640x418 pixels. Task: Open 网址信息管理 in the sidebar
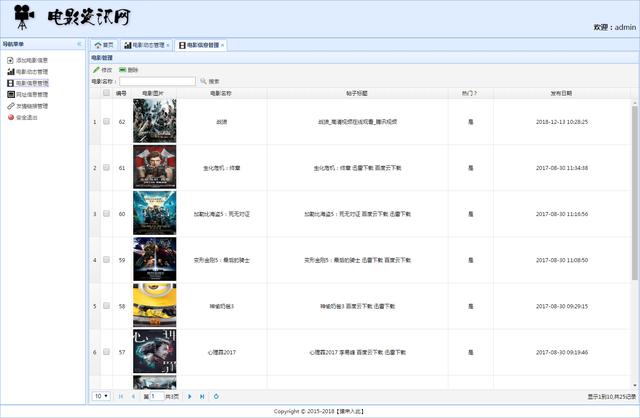(27, 94)
